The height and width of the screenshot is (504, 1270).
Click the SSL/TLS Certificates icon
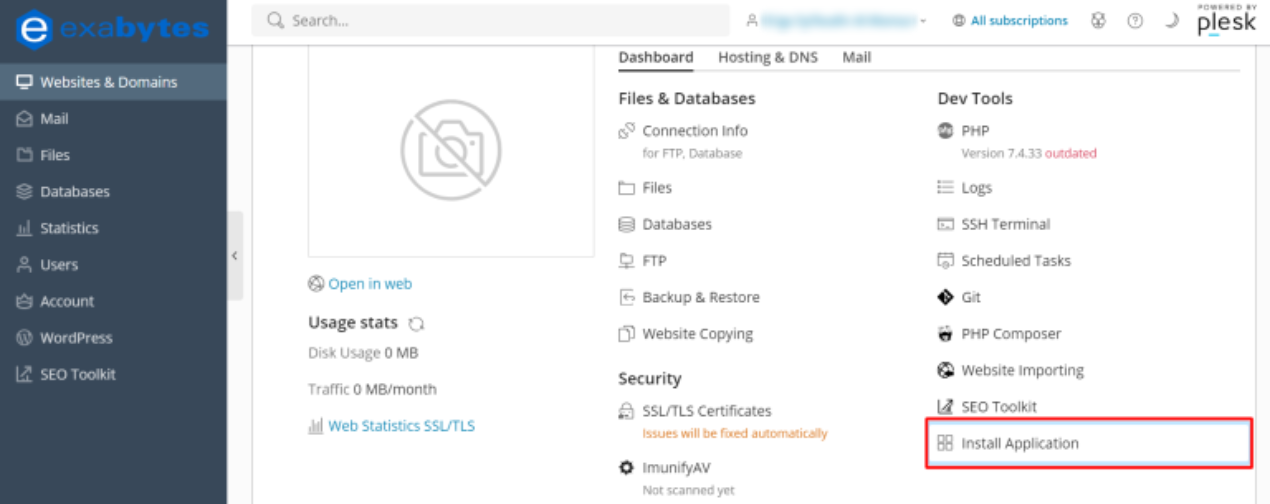(627, 411)
